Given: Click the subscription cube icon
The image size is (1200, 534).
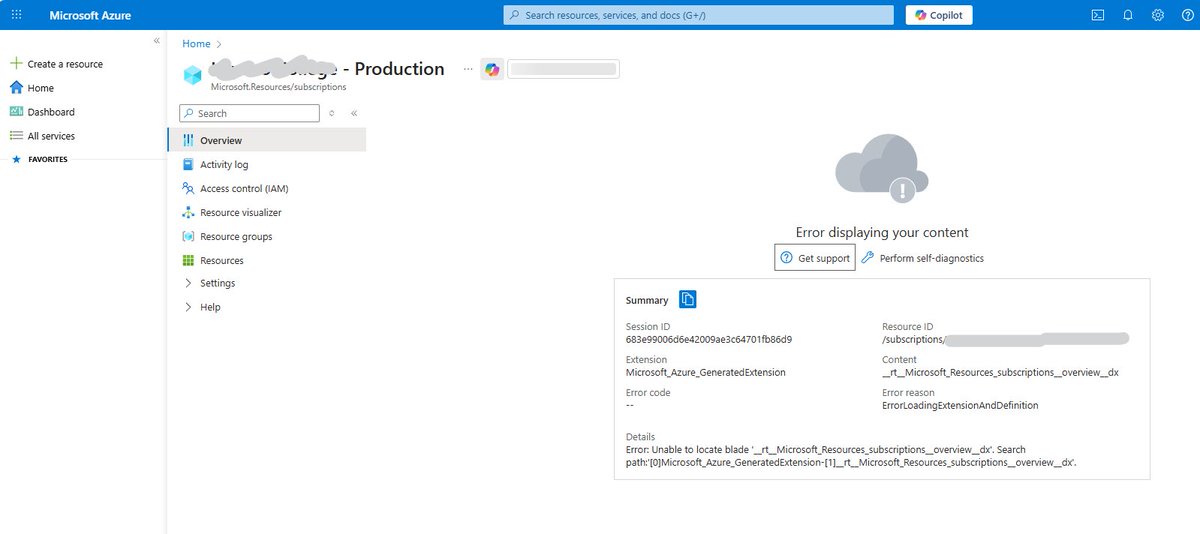Looking at the screenshot, I should point(192,75).
